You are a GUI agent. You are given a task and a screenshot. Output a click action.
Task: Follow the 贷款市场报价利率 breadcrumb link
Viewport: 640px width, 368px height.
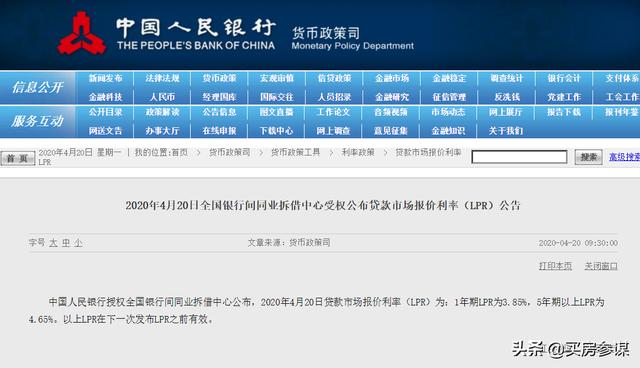click(428, 152)
